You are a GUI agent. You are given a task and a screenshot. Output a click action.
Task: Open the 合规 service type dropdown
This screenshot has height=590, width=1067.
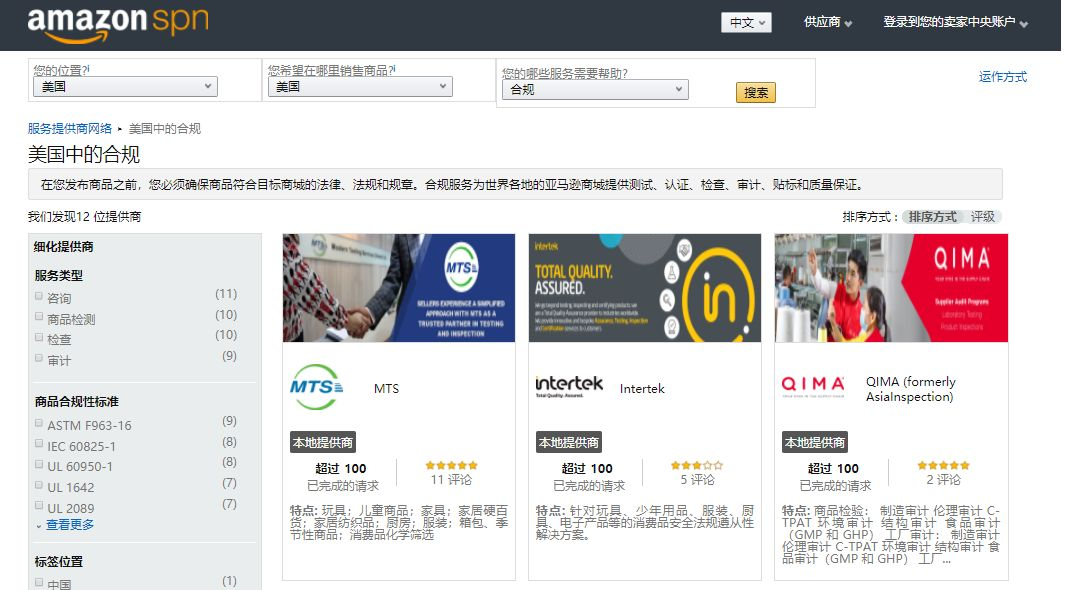click(595, 90)
